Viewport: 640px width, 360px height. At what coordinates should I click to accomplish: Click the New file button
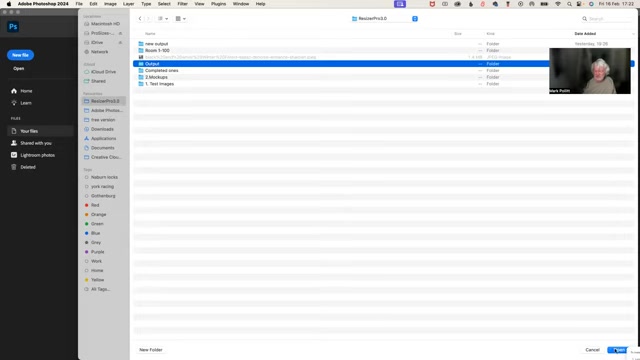pos(20,55)
